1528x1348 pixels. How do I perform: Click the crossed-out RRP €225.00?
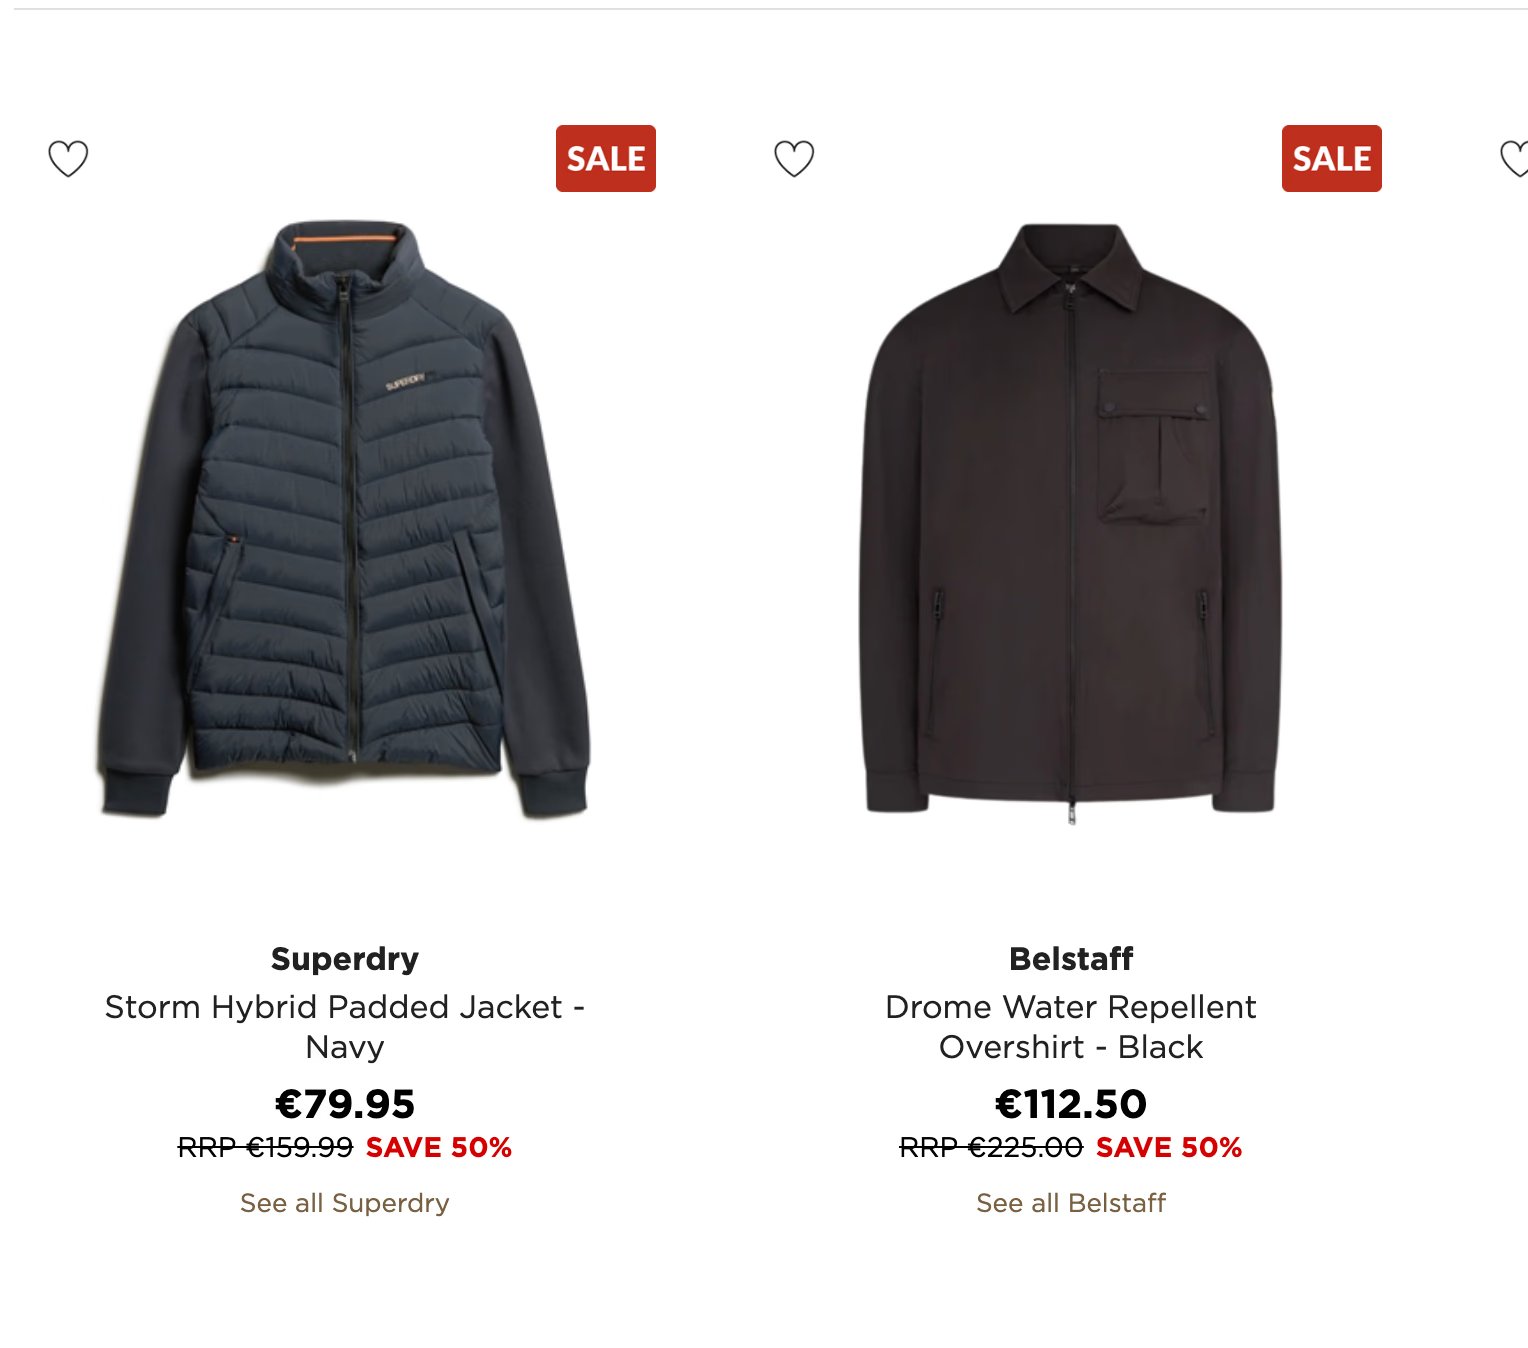click(x=991, y=1147)
